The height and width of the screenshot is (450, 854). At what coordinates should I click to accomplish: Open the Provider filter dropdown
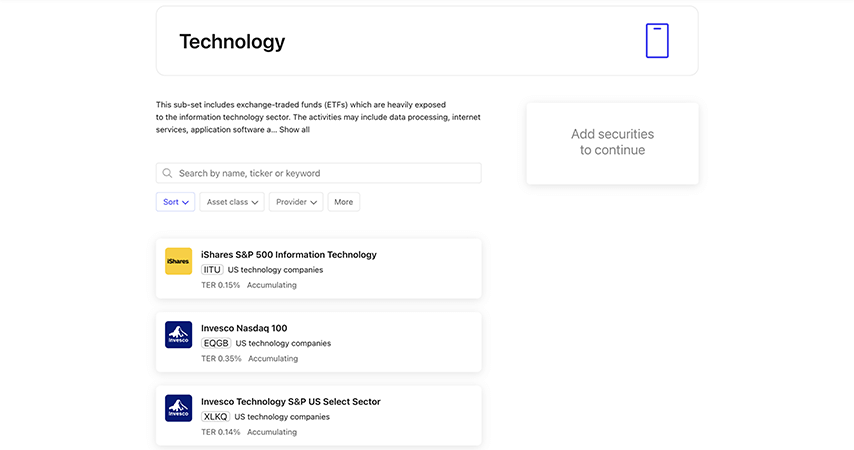296,202
